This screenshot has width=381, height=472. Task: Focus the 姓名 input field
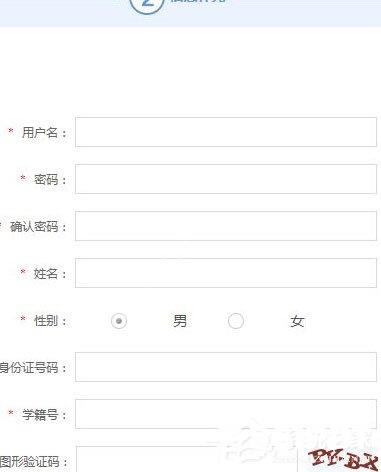tap(226, 273)
